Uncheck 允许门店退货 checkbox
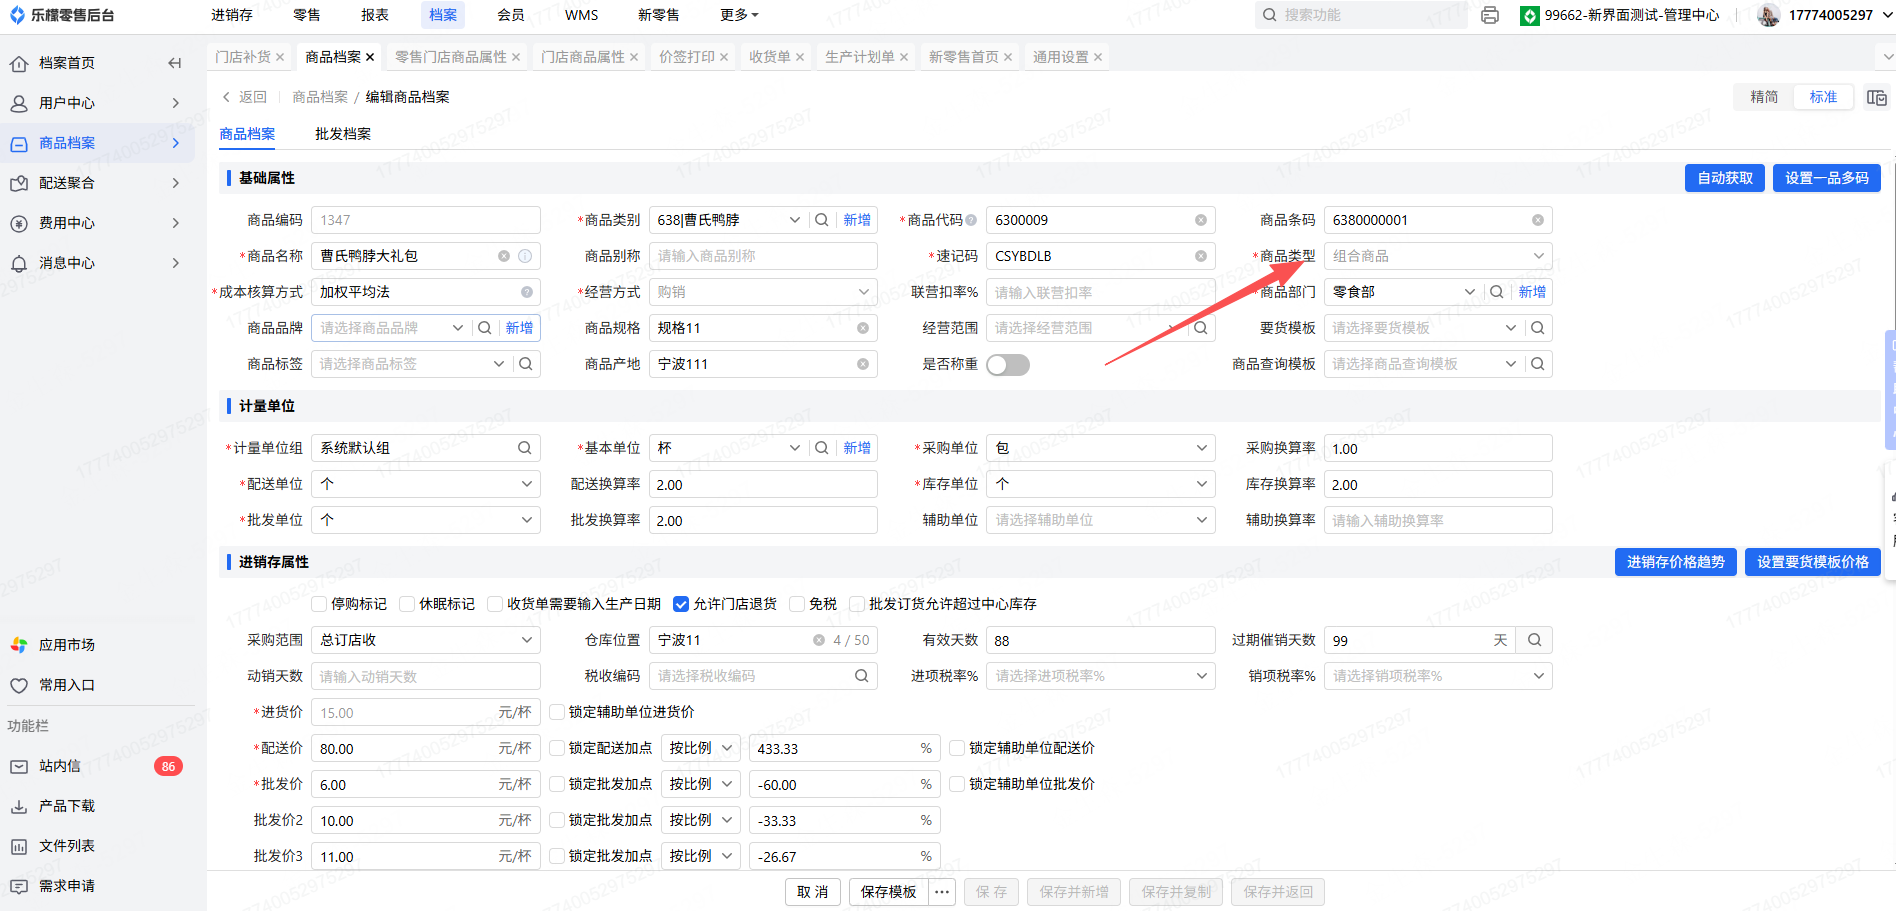Viewport: 1896px width, 911px height. 681,604
